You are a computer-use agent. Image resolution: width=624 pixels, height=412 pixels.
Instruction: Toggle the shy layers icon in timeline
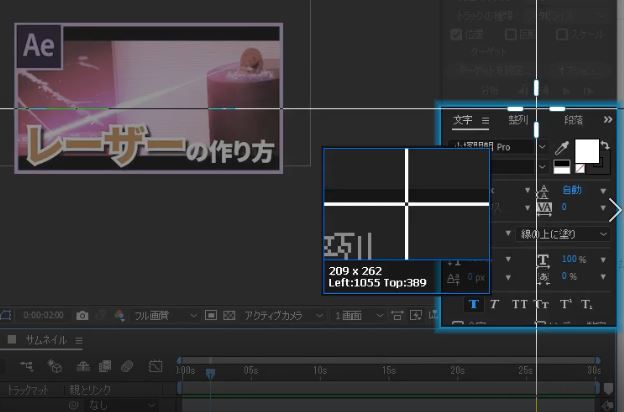click(x=83, y=366)
